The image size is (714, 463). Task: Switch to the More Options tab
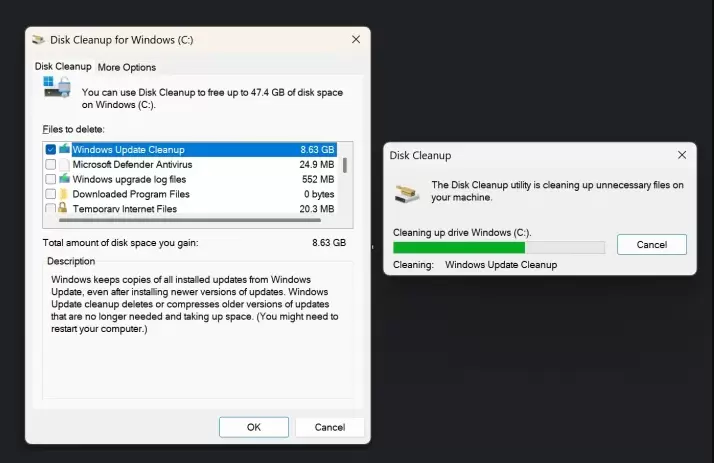tap(126, 67)
